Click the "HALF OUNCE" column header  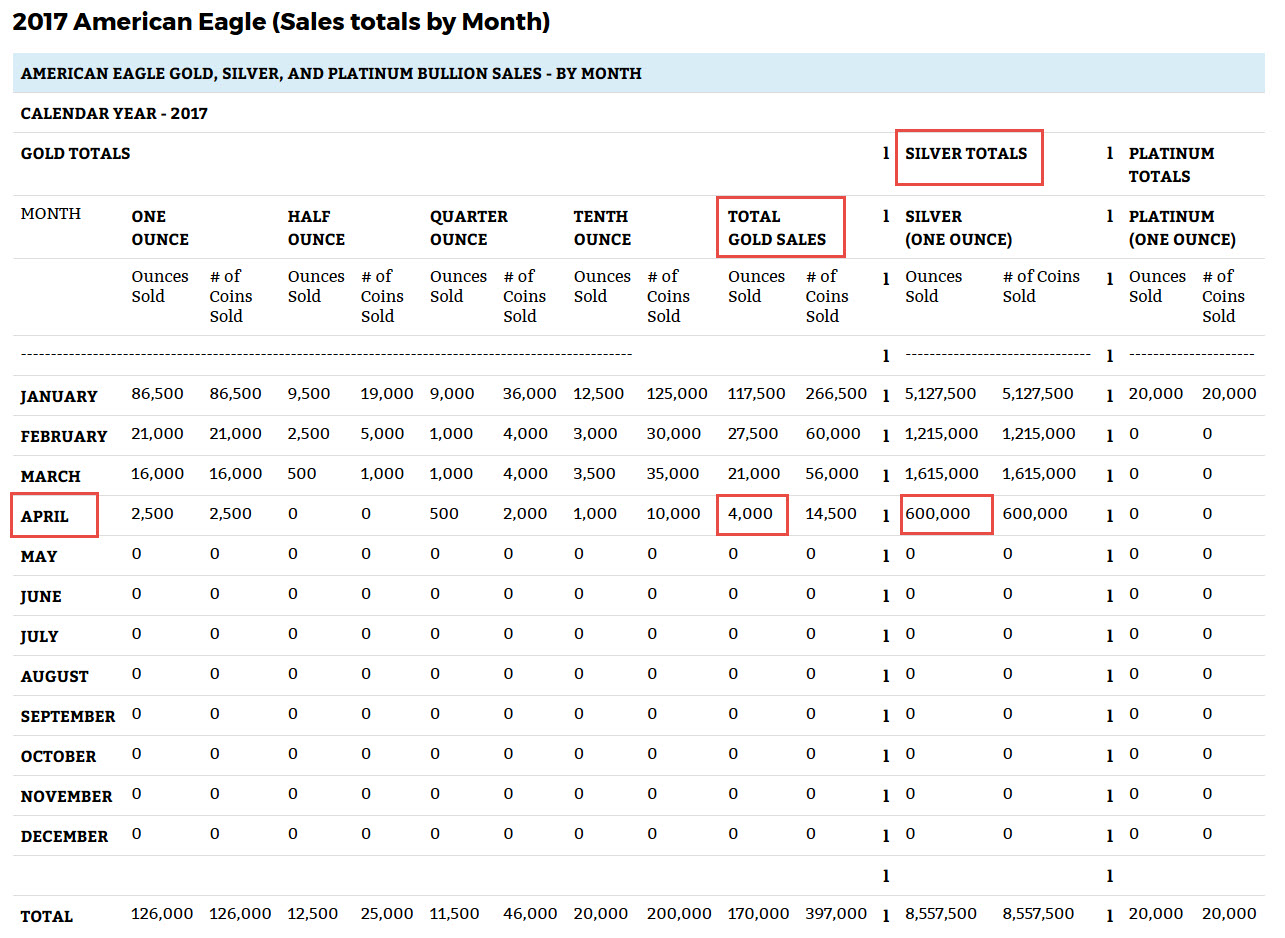point(316,228)
